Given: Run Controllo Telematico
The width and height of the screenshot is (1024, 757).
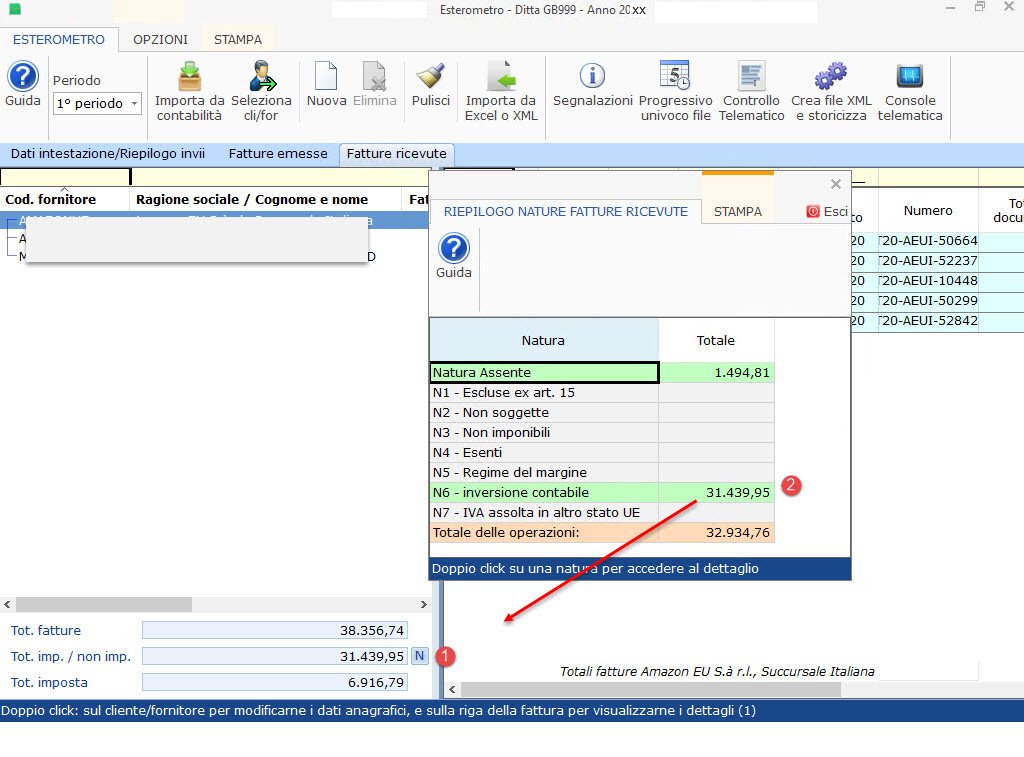Looking at the screenshot, I should pos(751,91).
